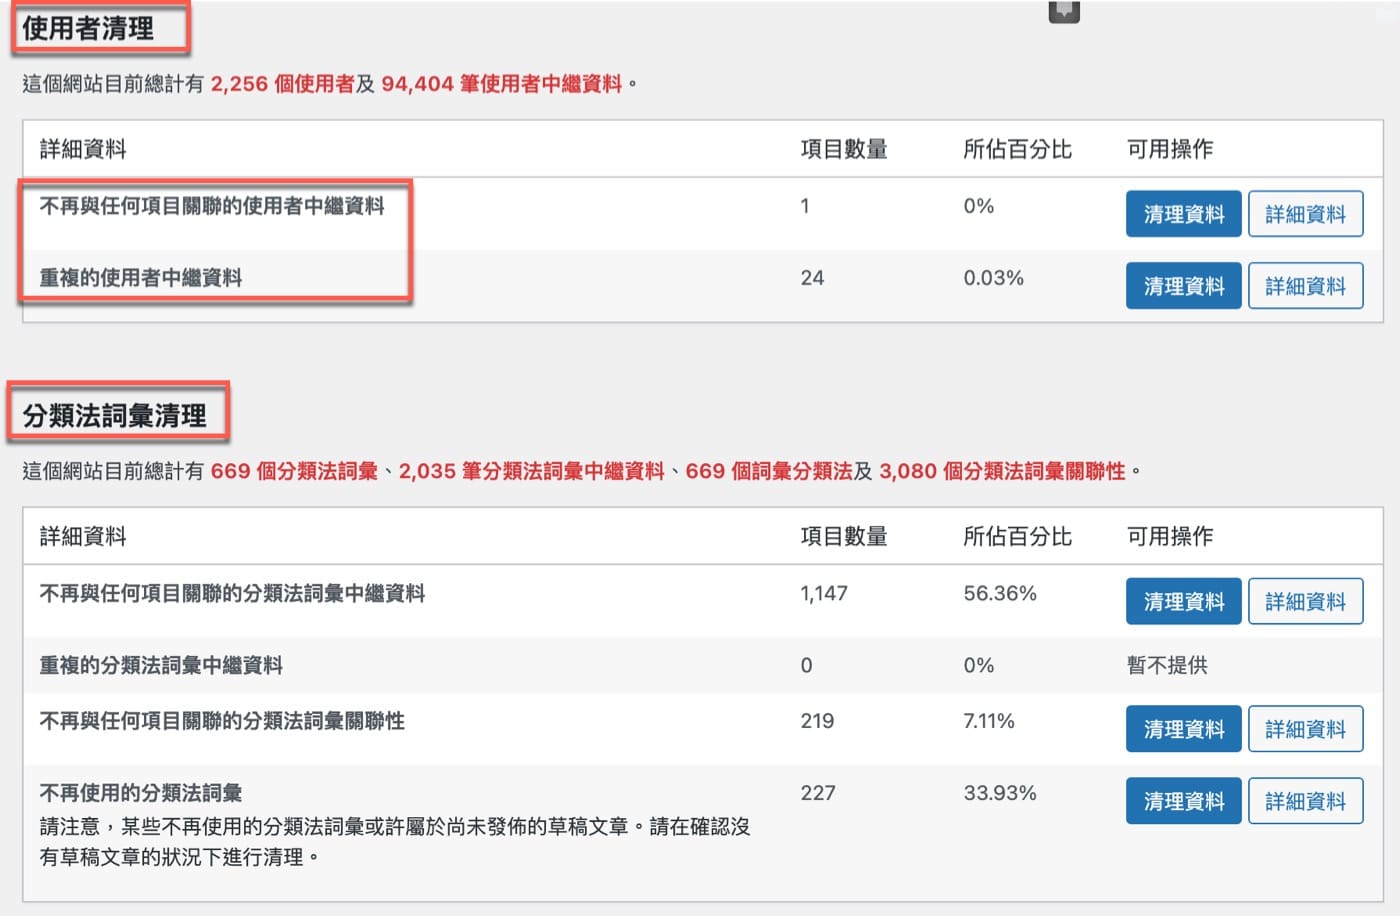Clean orphaned term relationships with 219 items

click(x=1184, y=729)
